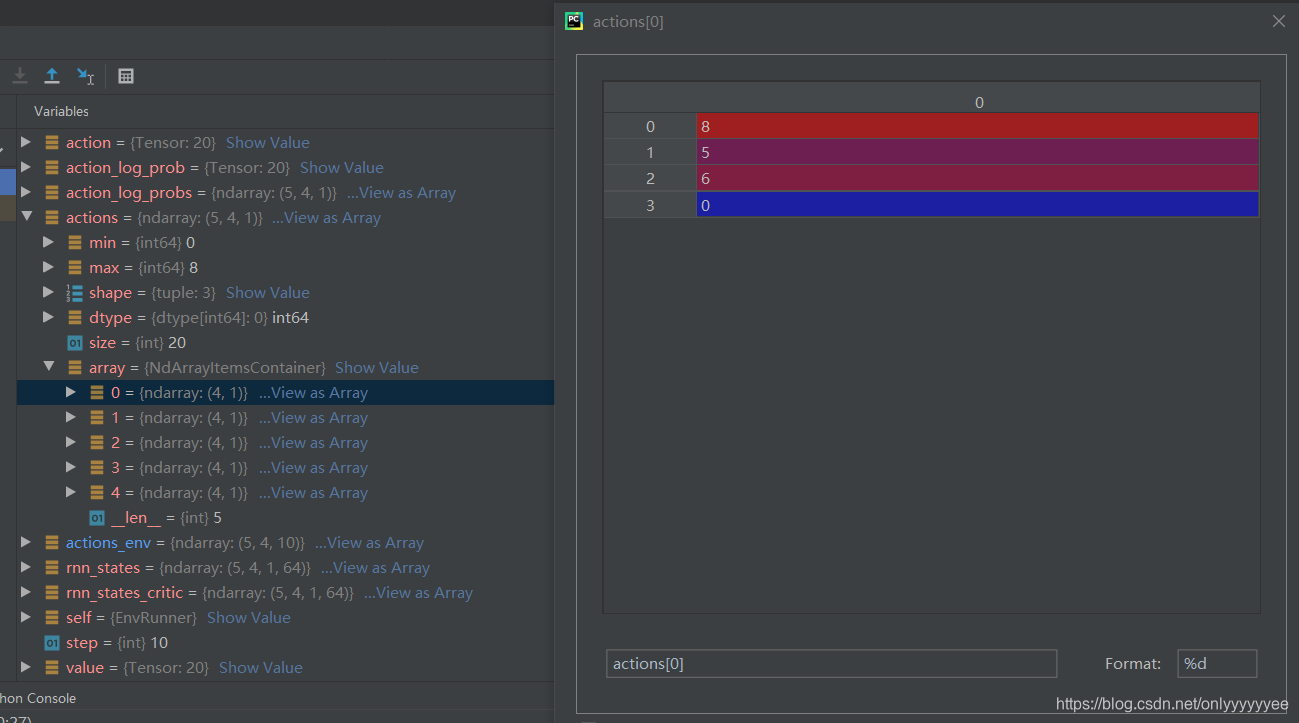Viewport: 1299px width, 723px height.
Task: Show Value of the shape tuple
Action: click(x=268, y=293)
